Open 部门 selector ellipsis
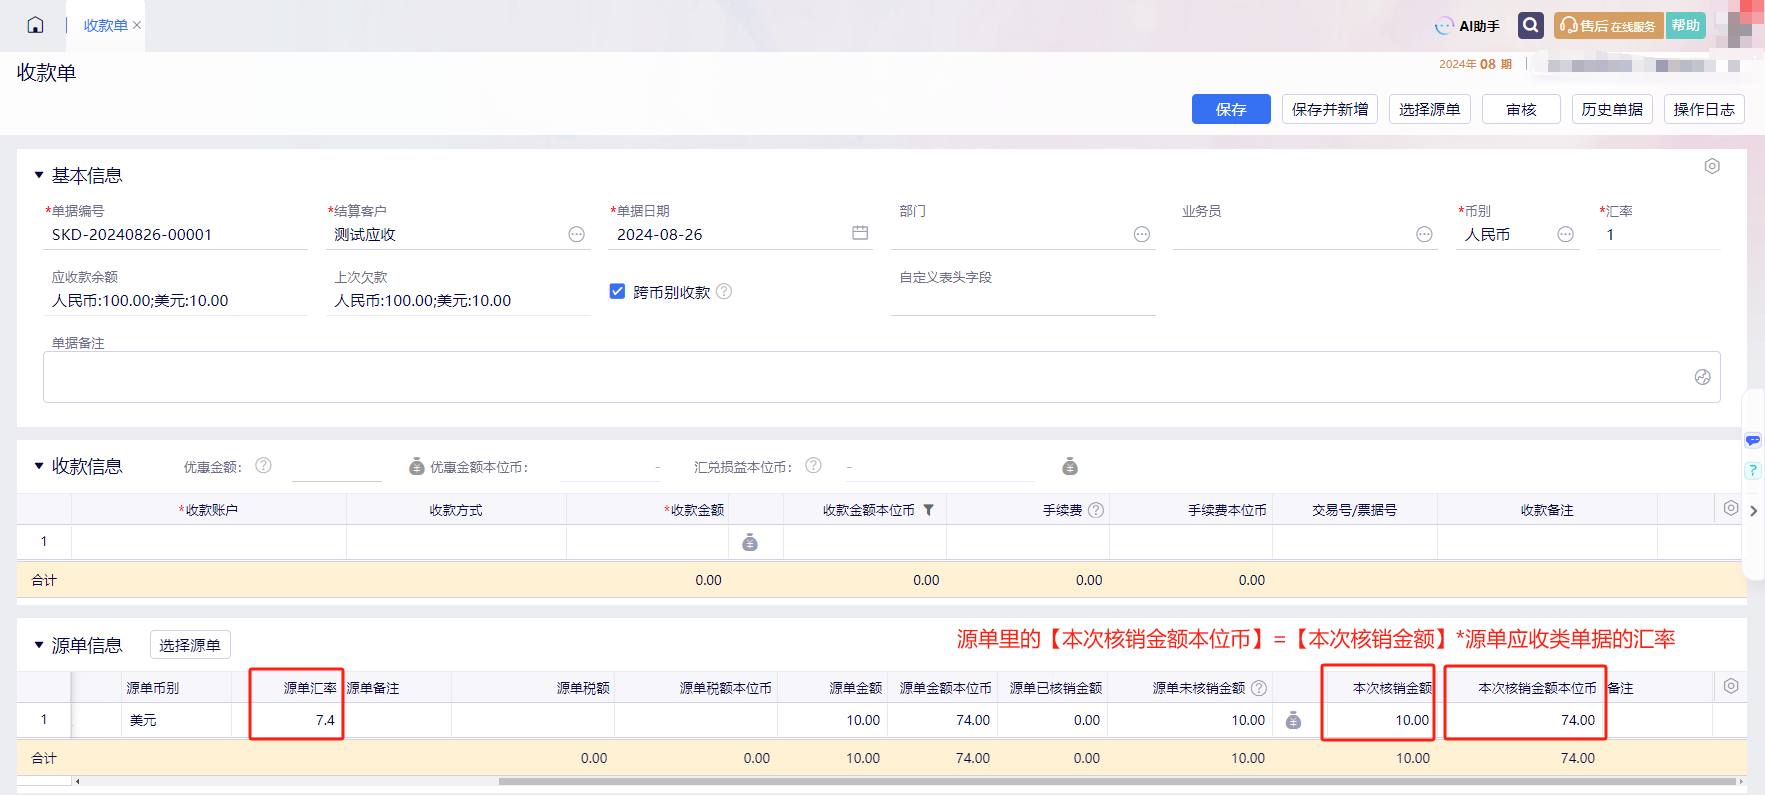 point(1141,234)
